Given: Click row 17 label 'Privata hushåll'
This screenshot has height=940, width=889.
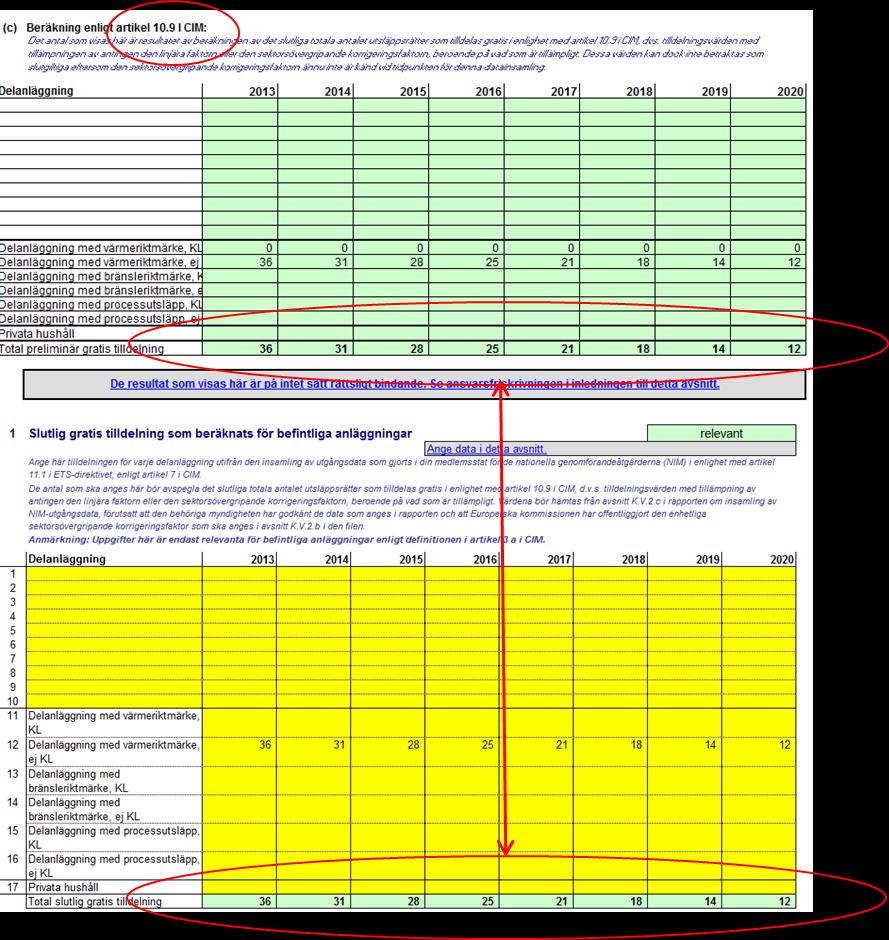Looking at the screenshot, I should [64, 887].
